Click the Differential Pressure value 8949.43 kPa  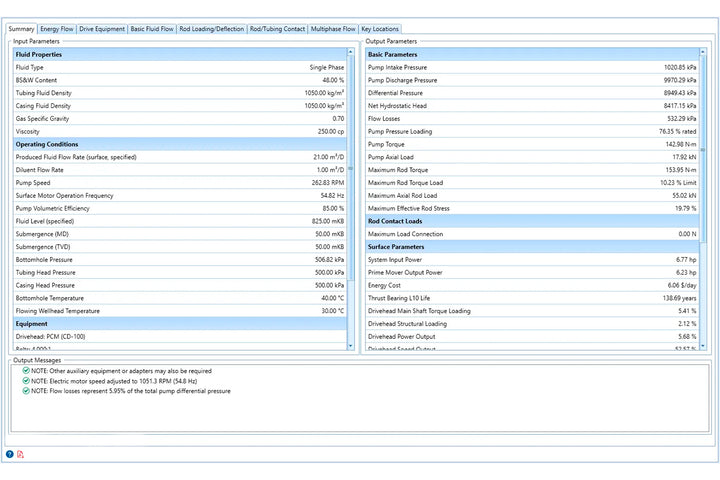click(680, 93)
